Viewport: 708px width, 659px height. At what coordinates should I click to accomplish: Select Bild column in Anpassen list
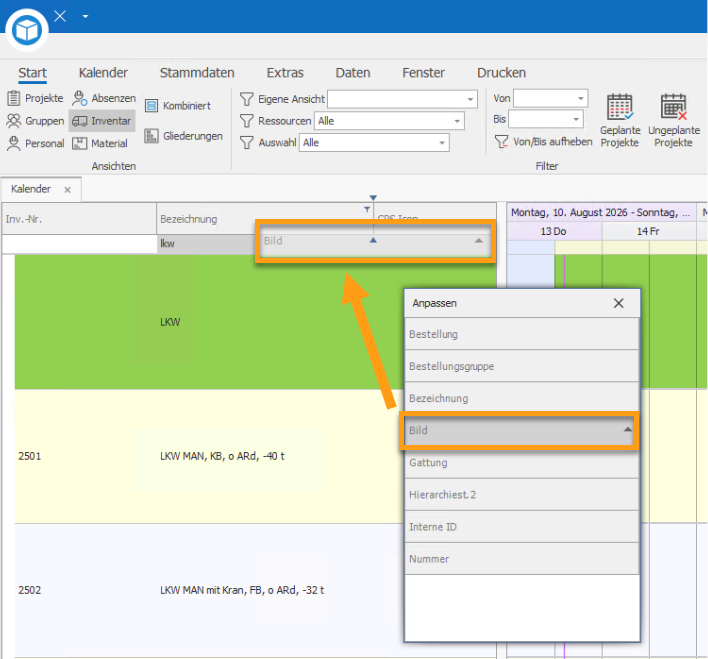click(519, 430)
